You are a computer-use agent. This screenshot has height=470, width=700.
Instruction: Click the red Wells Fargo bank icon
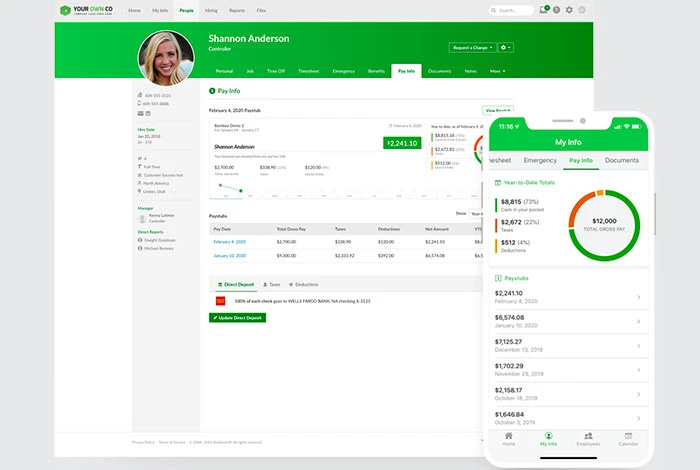coord(221,301)
